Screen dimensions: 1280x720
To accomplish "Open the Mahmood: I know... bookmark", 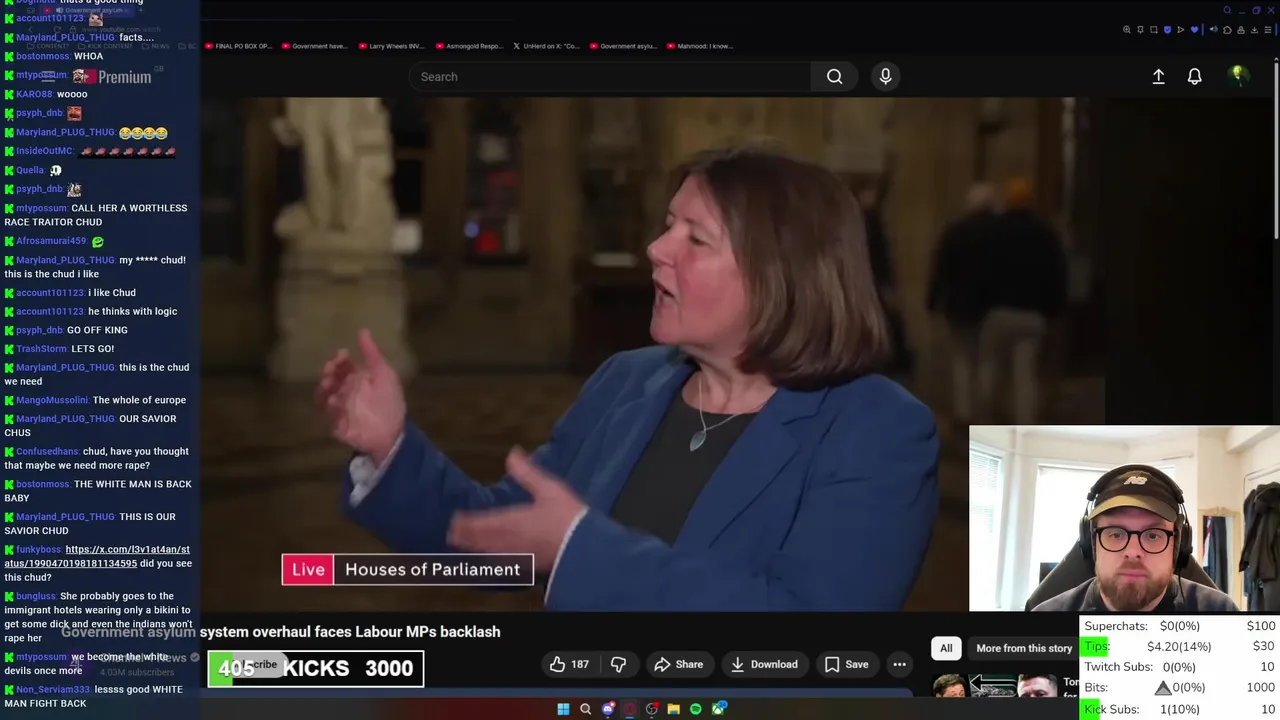I will (700, 46).
